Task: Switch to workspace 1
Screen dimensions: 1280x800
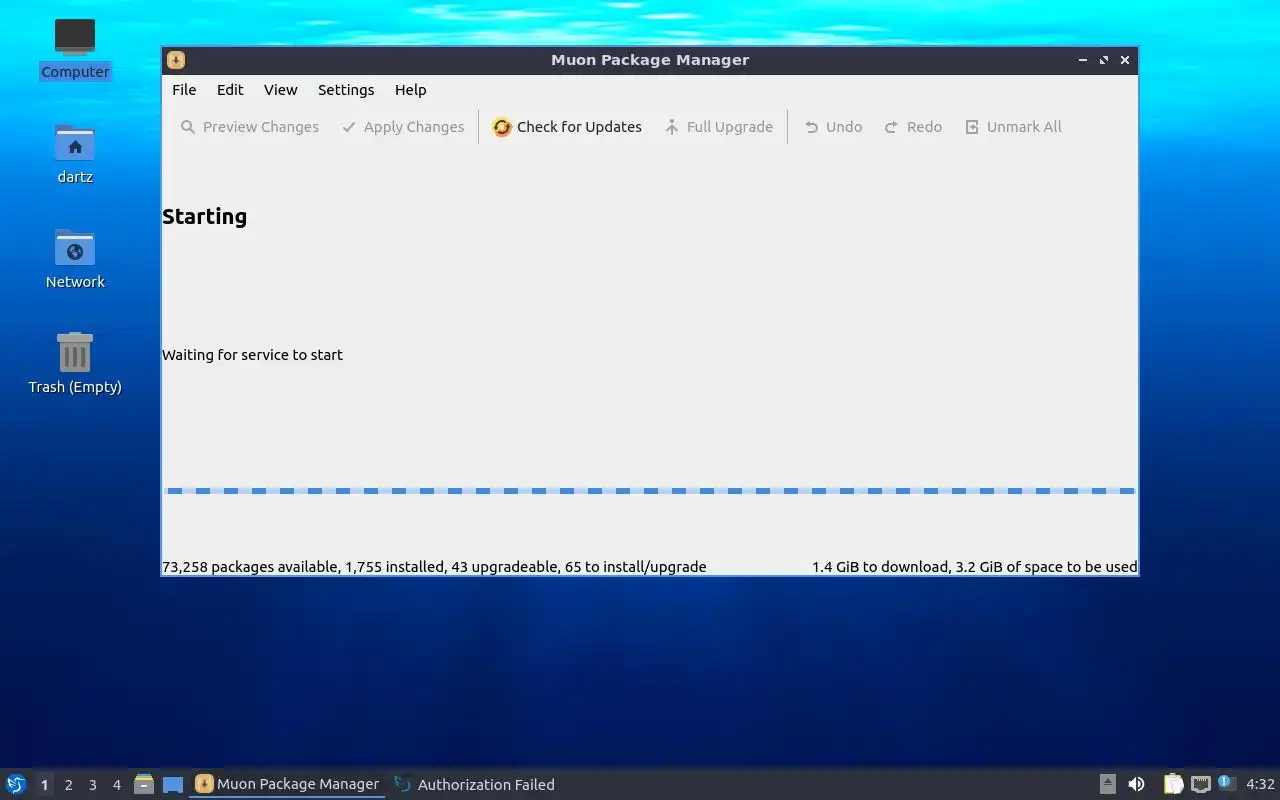Action: (44, 785)
